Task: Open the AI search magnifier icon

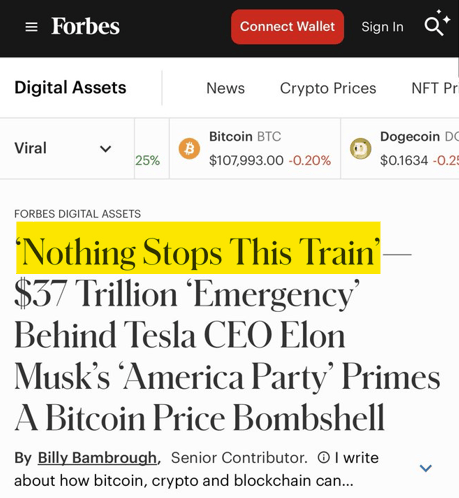Action: (x=437, y=23)
